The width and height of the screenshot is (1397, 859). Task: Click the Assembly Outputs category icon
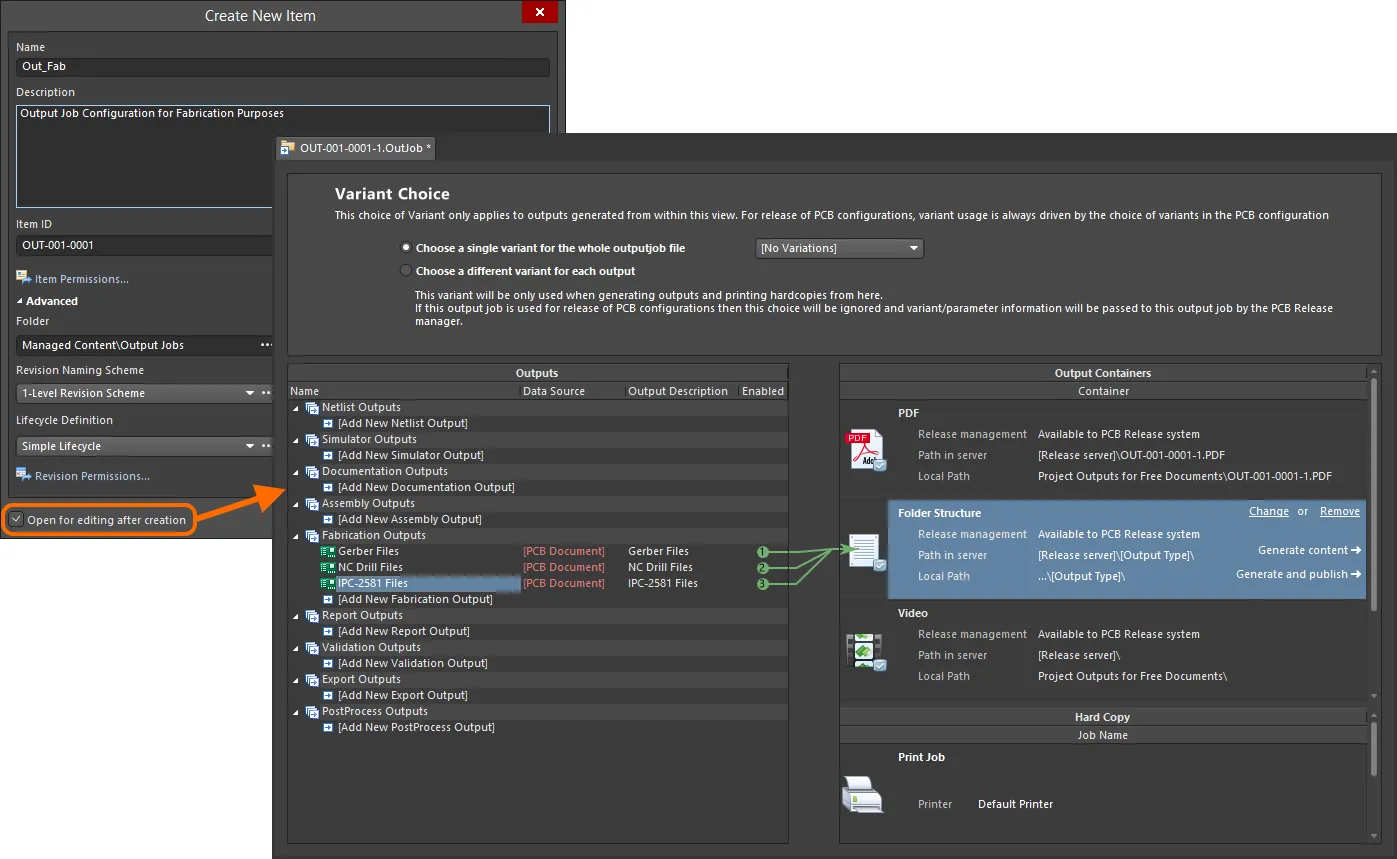[312, 504]
